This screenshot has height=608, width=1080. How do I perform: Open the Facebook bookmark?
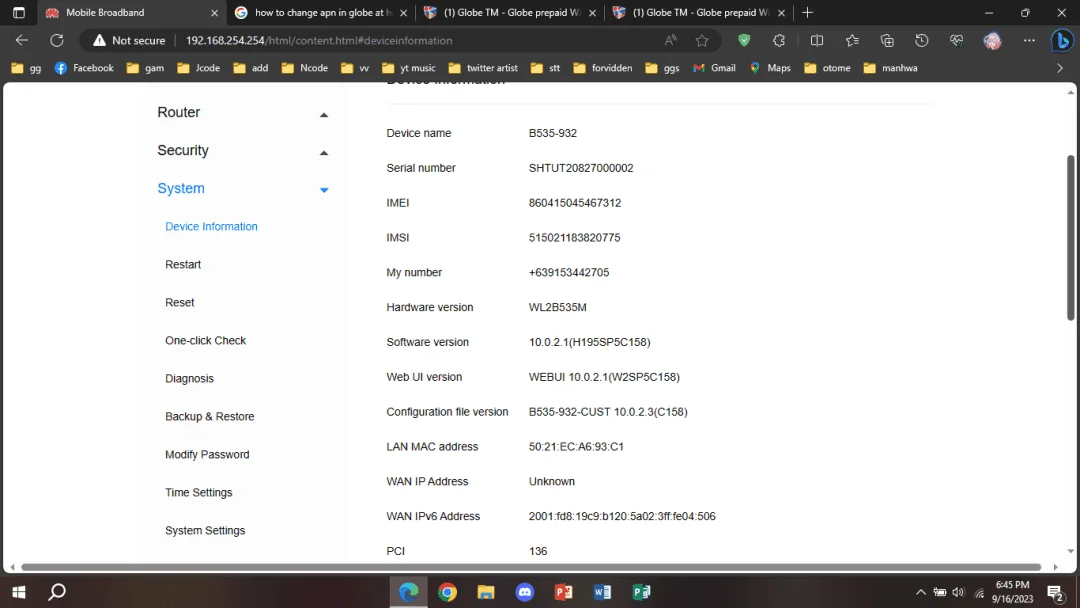(x=84, y=68)
